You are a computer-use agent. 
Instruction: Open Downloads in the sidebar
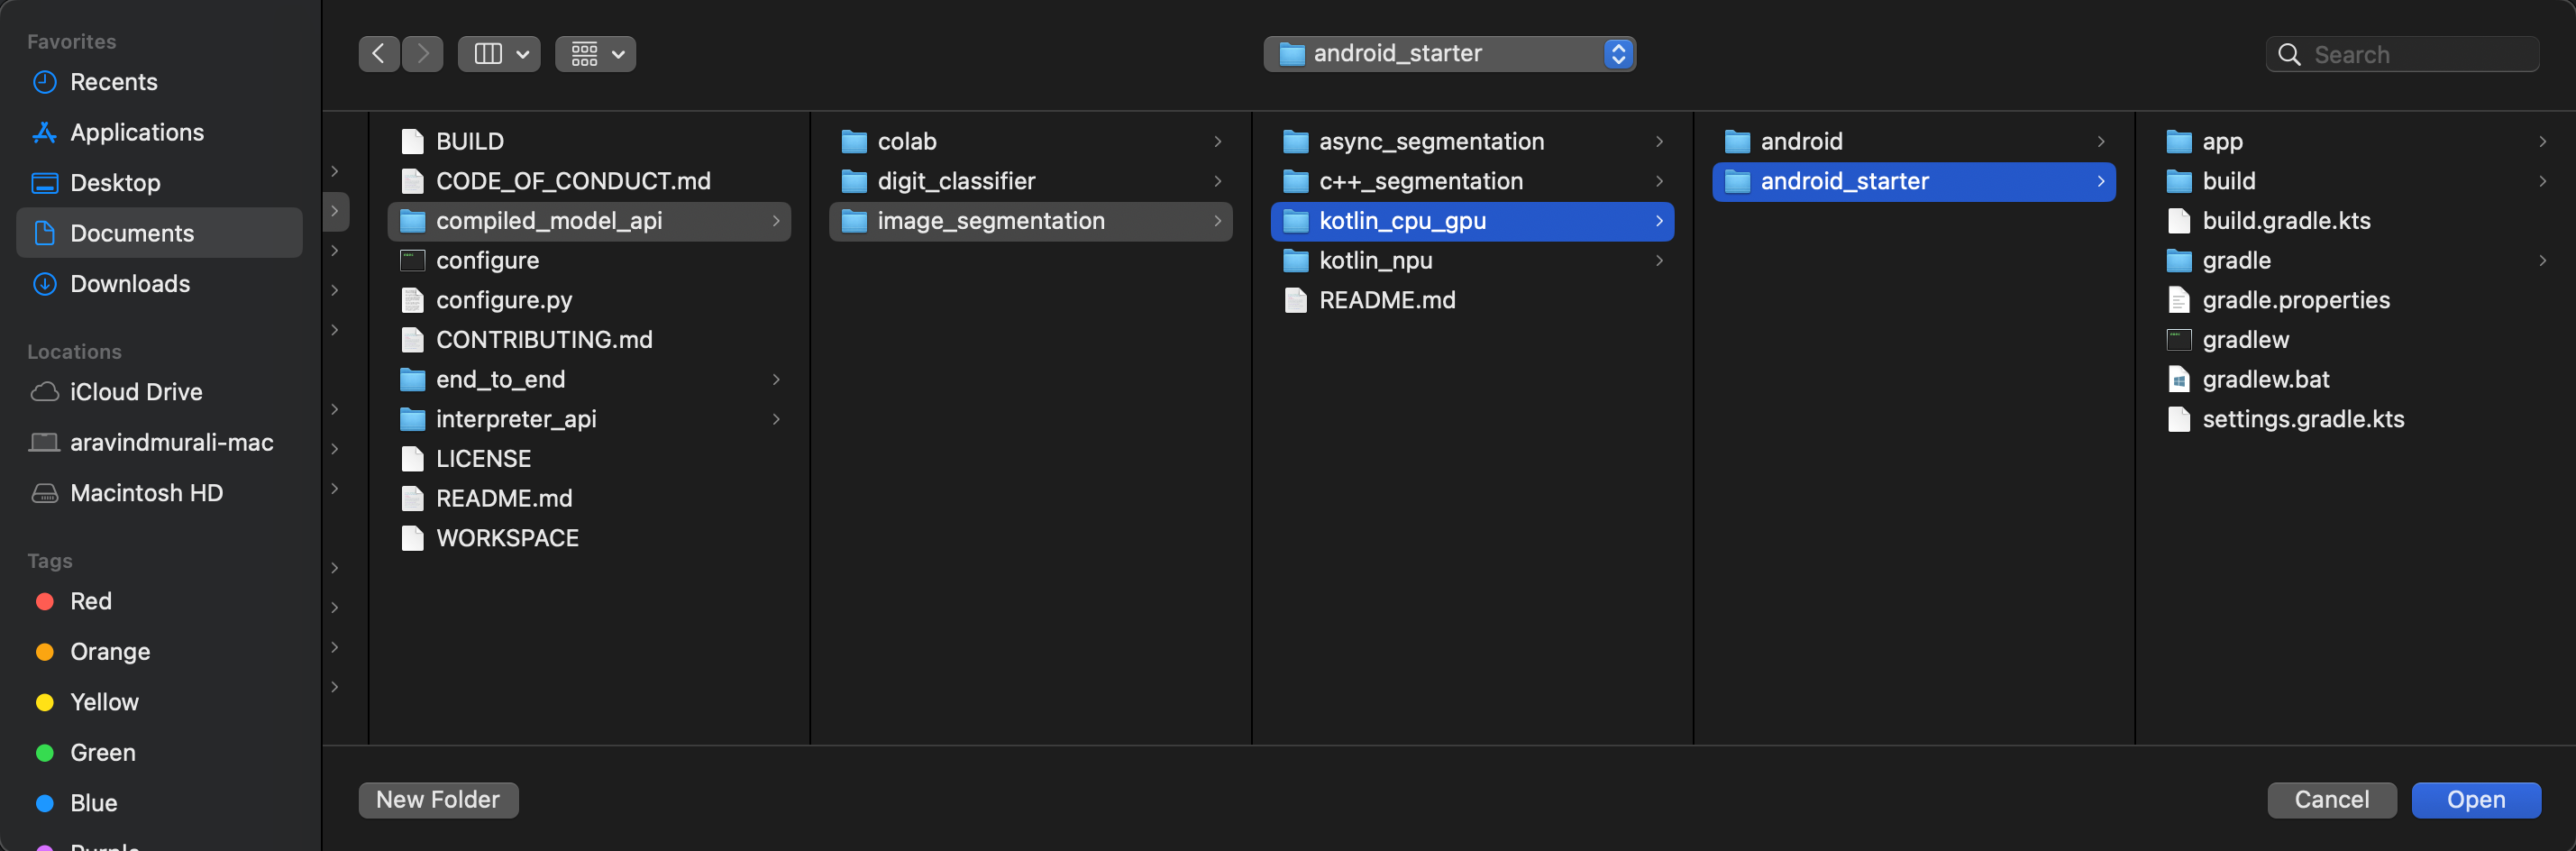click(x=129, y=284)
